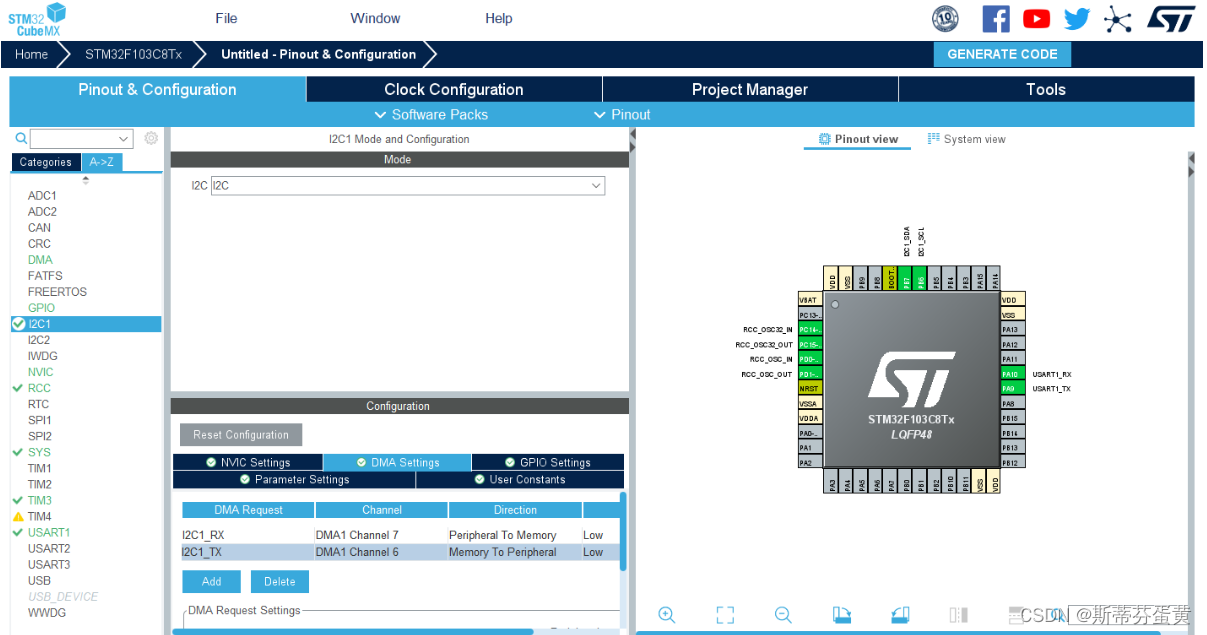Go to the Home breadcrumb

click(32, 54)
